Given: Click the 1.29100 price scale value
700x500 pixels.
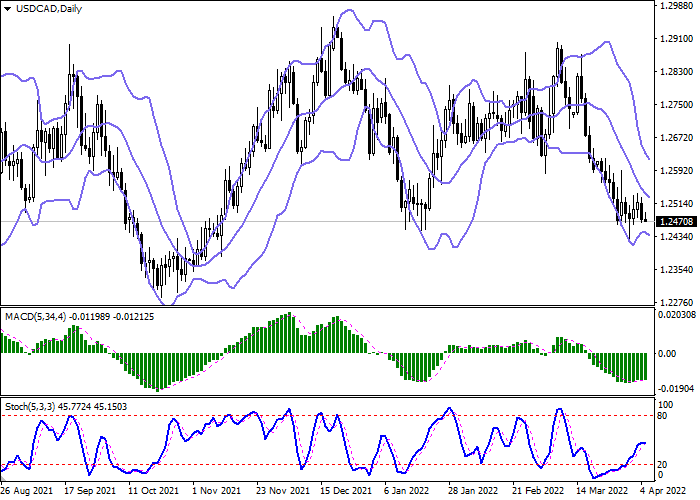Looking at the screenshot, I should click(677, 39).
